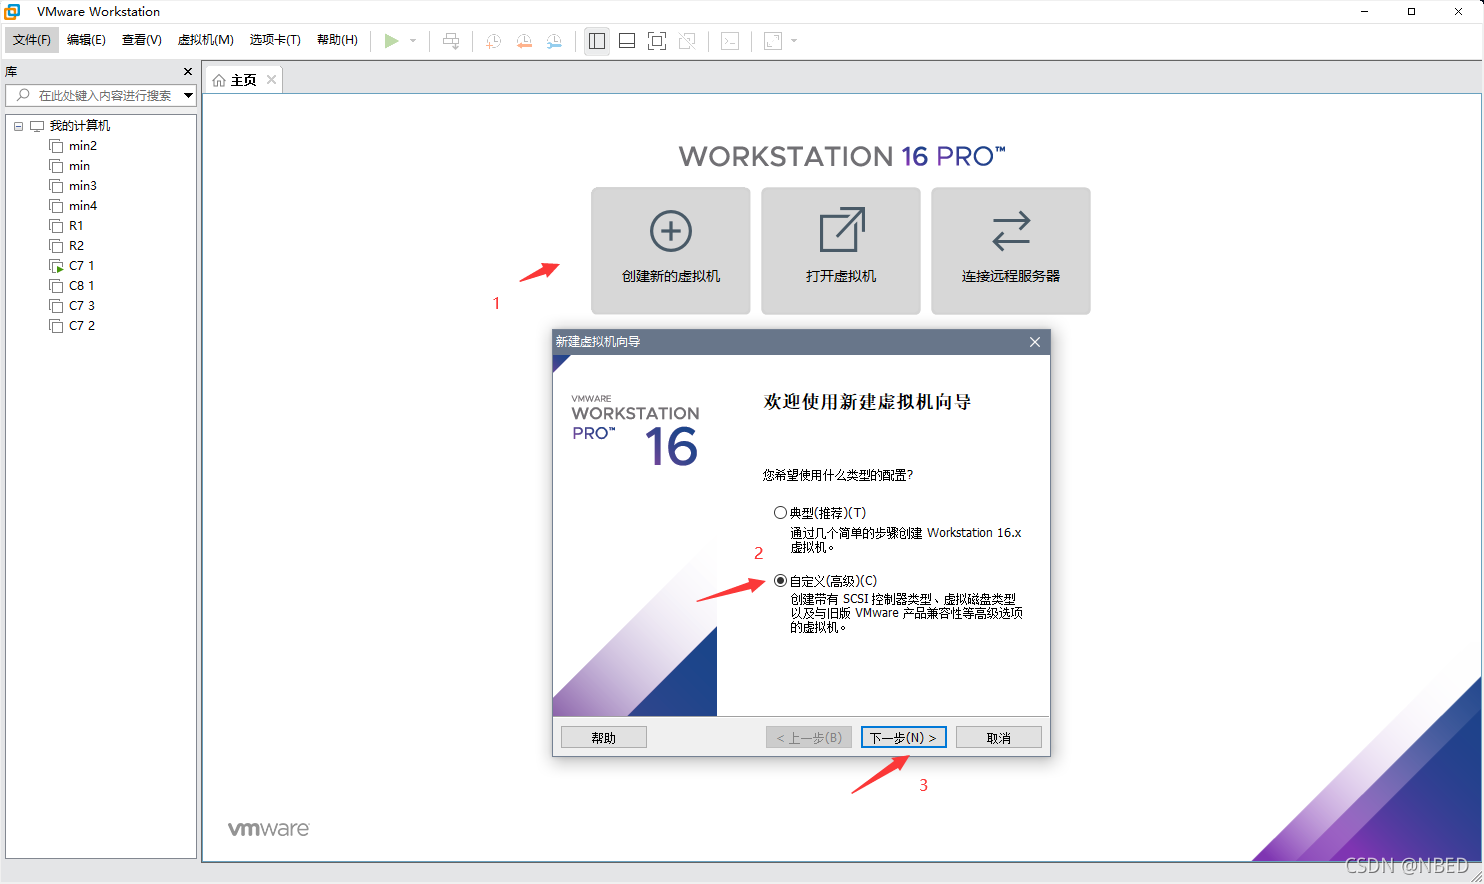Image resolution: width=1484 pixels, height=884 pixels.
Task: Open the 查看(V) menu
Action: [x=141, y=40]
